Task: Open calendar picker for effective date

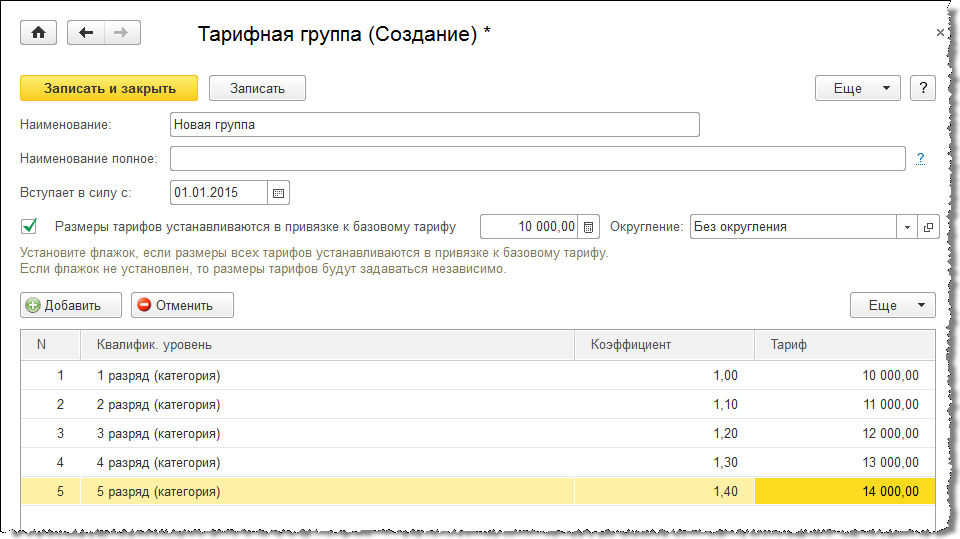Action: [x=279, y=192]
